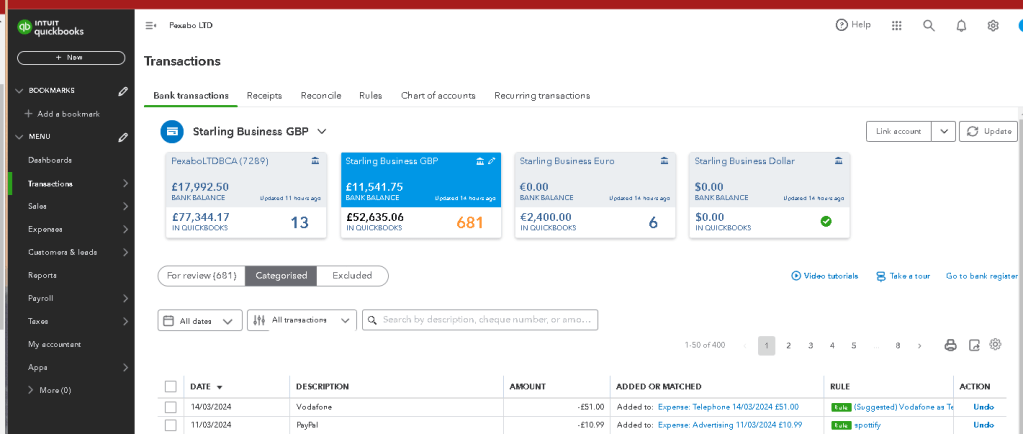
Task: Open the settings gear in the header
Action: pyautogui.click(x=993, y=25)
